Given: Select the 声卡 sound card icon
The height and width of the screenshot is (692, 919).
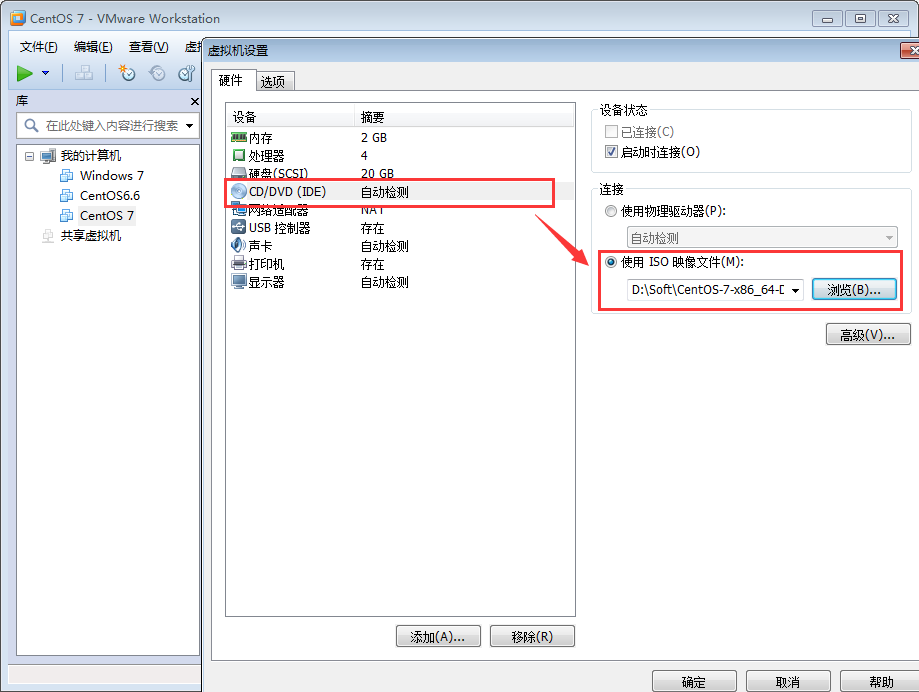Looking at the screenshot, I should tap(239, 246).
